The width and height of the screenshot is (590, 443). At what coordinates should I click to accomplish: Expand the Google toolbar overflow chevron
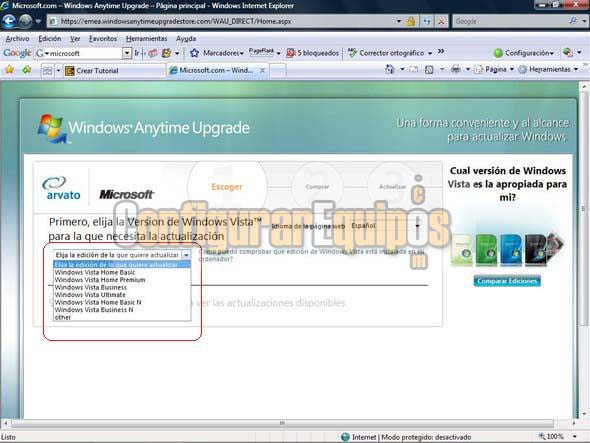click(441, 52)
